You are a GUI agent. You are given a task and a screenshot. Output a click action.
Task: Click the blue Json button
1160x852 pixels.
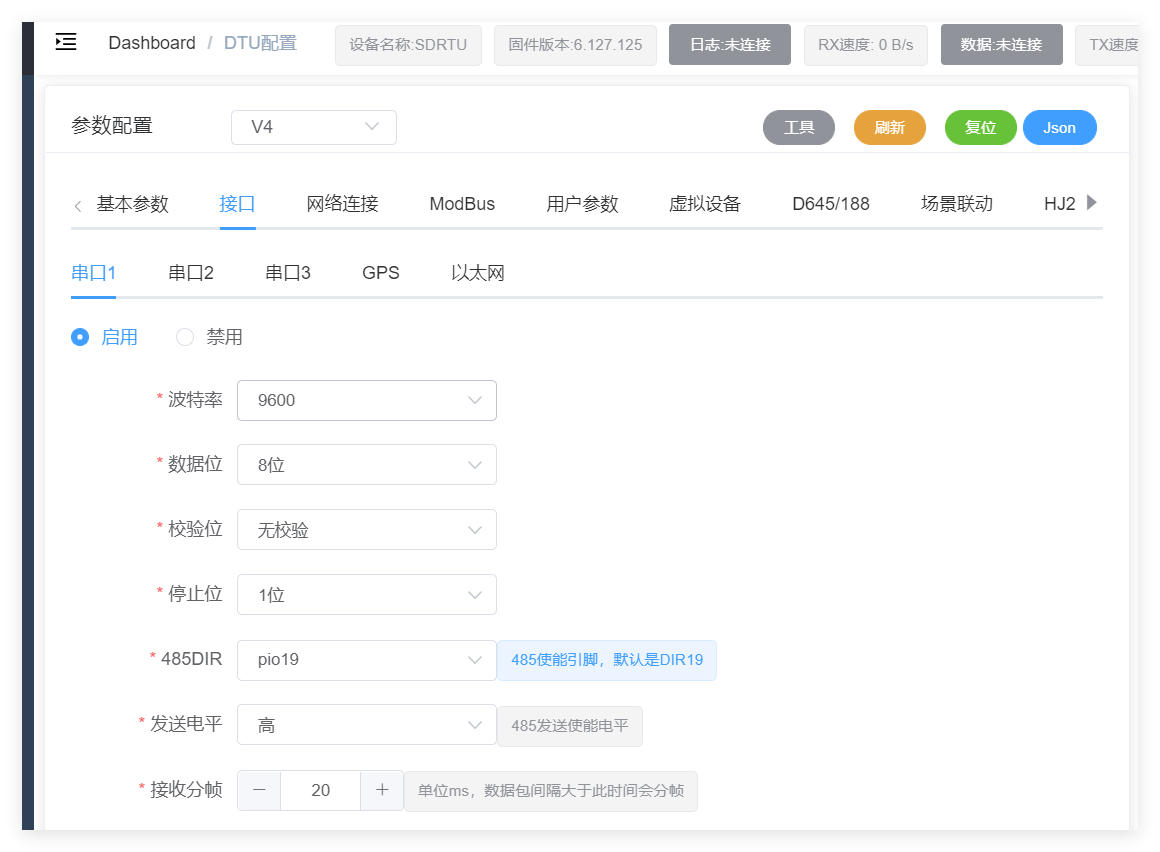[x=1059, y=128]
